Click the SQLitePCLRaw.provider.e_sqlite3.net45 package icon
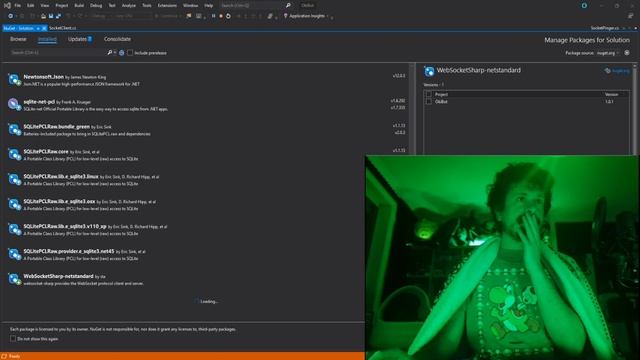The width and height of the screenshot is (640, 360). [x=14, y=254]
